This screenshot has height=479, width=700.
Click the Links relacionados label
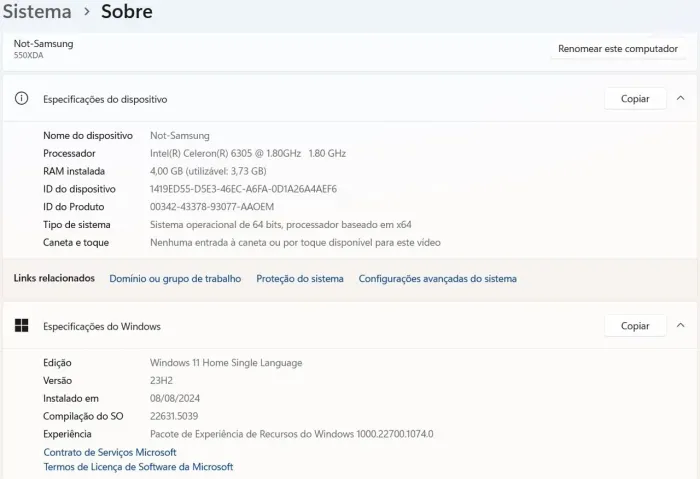[x=54, y=278]
